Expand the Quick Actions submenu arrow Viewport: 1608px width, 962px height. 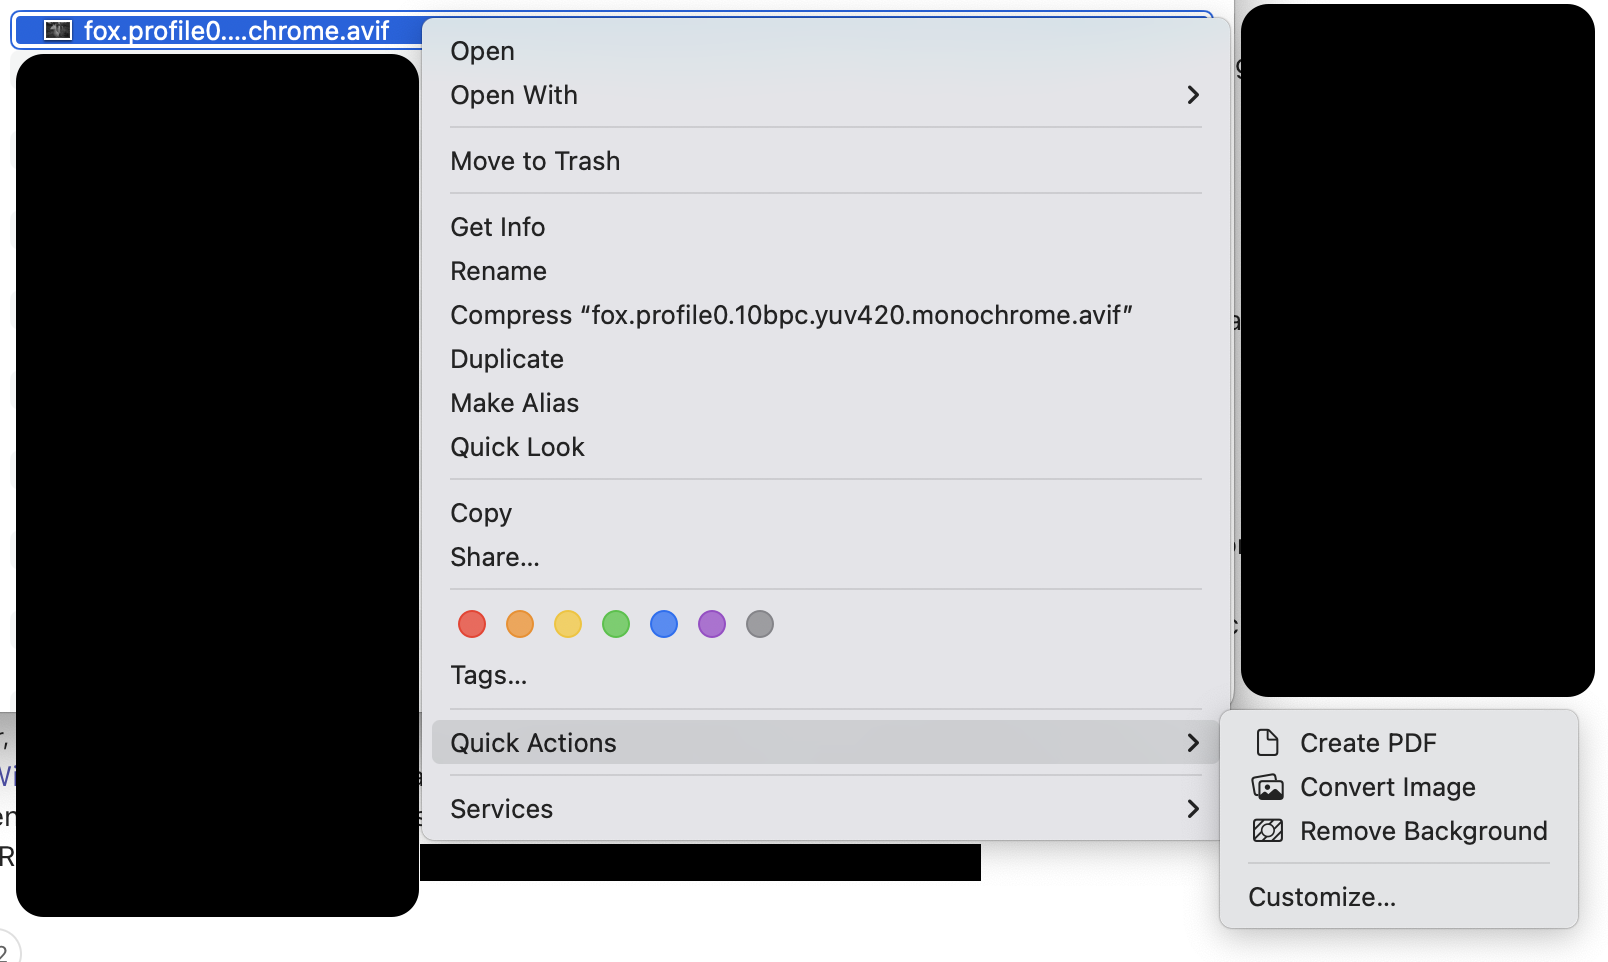[1192, 743]
